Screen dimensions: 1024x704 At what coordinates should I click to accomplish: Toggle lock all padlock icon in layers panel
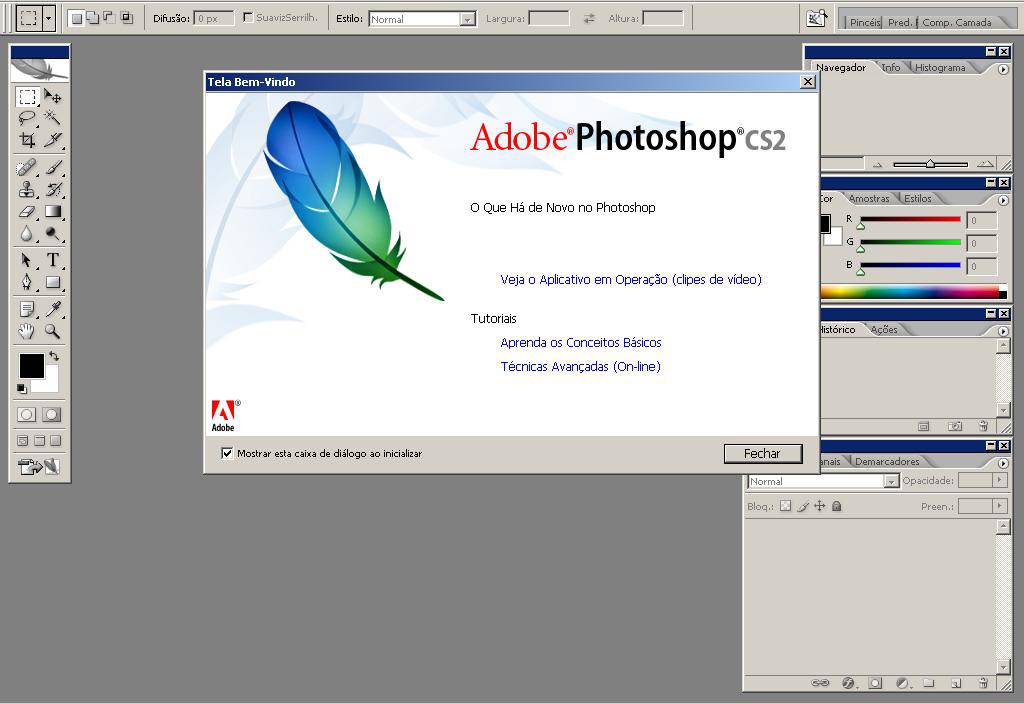coord(837,506)
